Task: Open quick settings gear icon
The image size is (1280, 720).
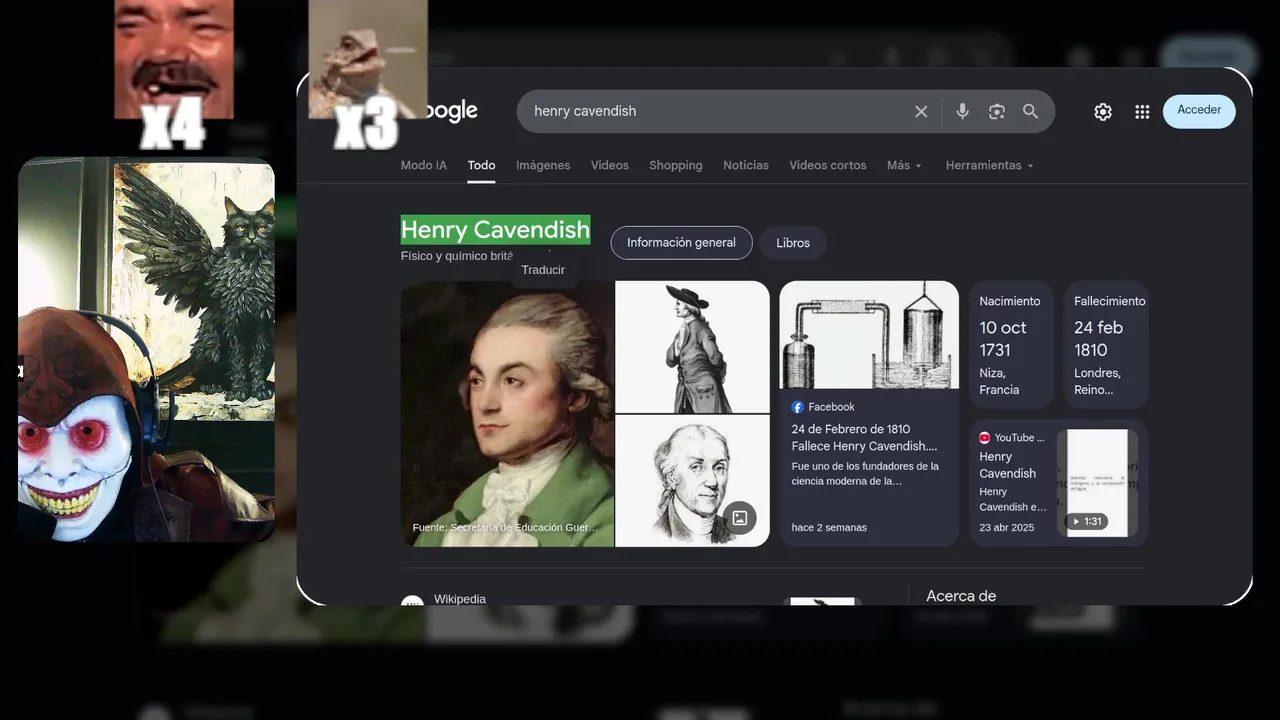Action: (x=1103, y=112)
